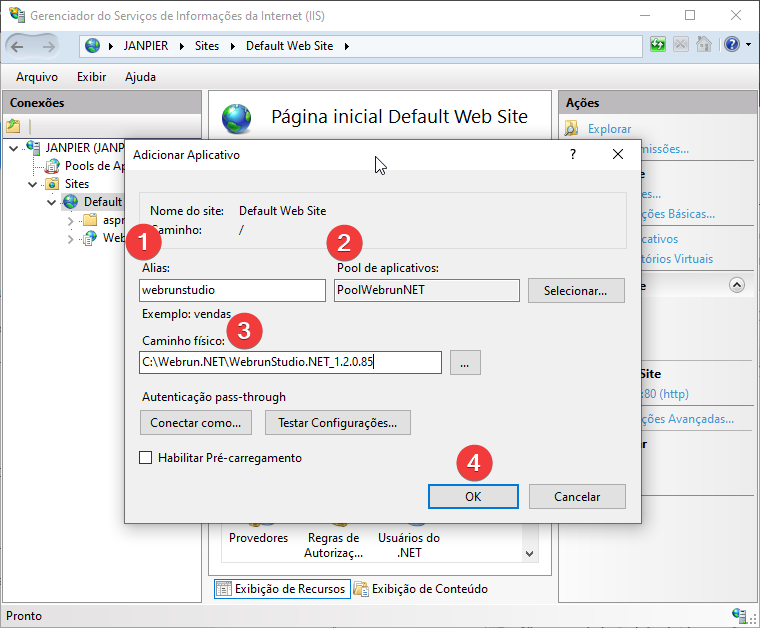Enable the Habilitar Pré-carregamento checkbox

pos(146,458)
